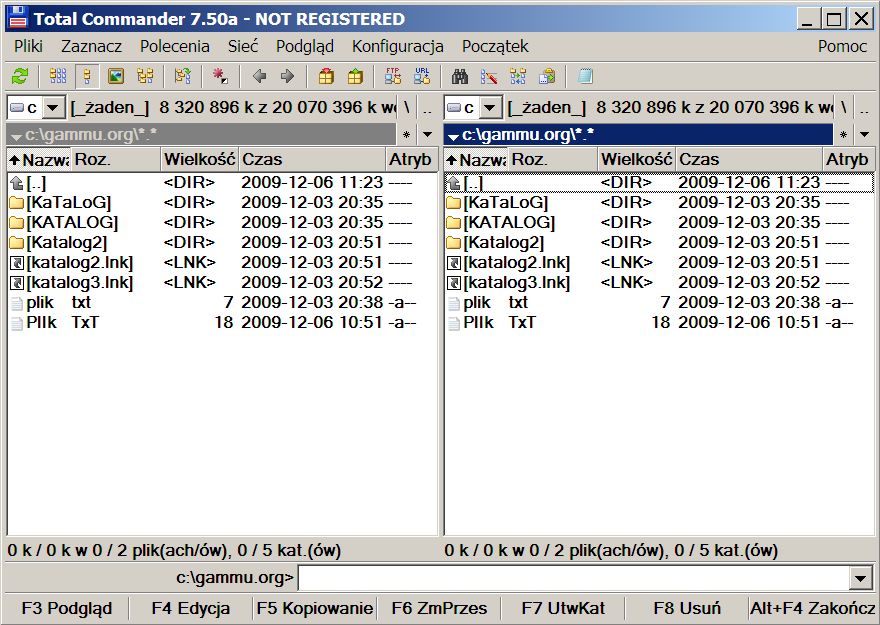
Task: Open Search files binoculars icon
Action: (460, 76)
